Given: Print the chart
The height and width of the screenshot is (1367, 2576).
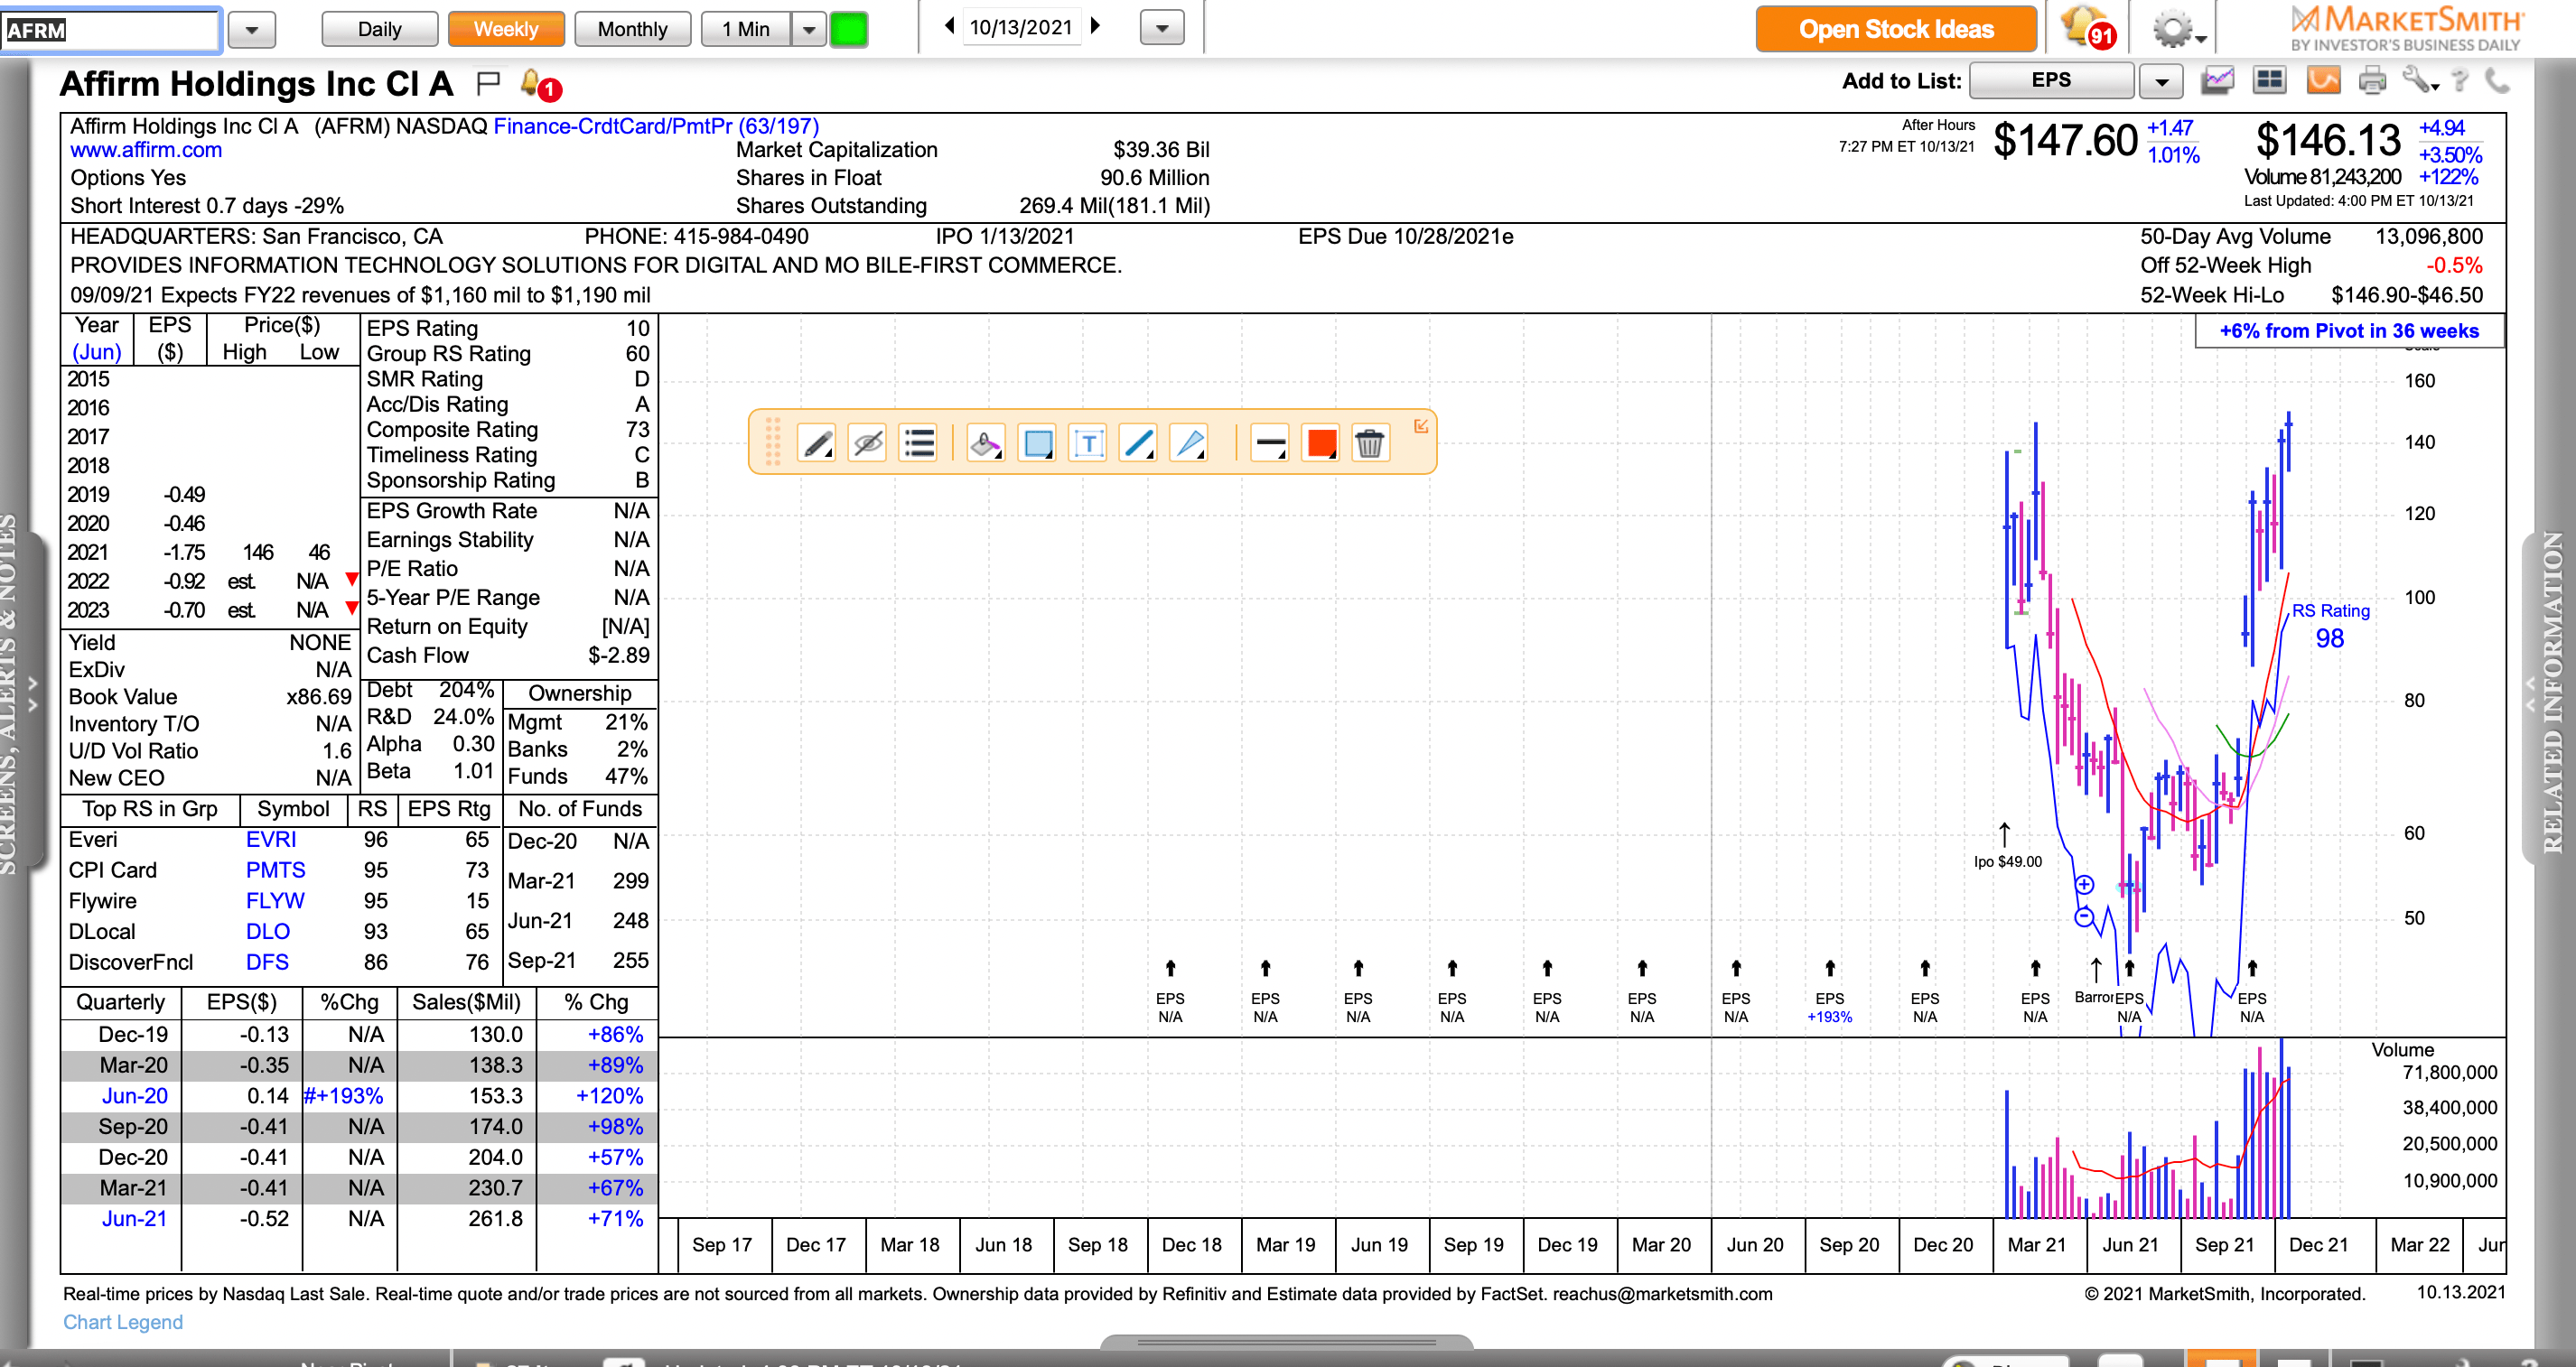Looking at the screenshot, I should pos(2372,81).
